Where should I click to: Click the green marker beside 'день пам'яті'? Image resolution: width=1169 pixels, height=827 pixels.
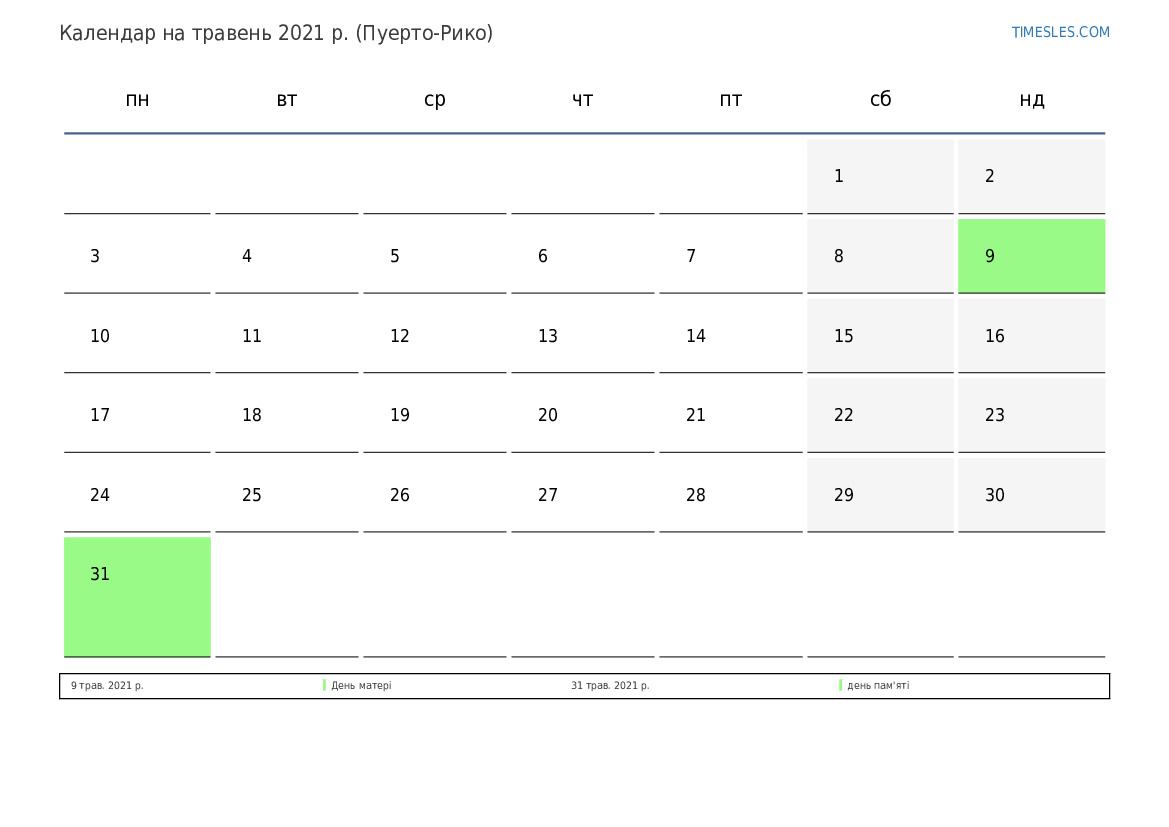[x=840, y=685]
